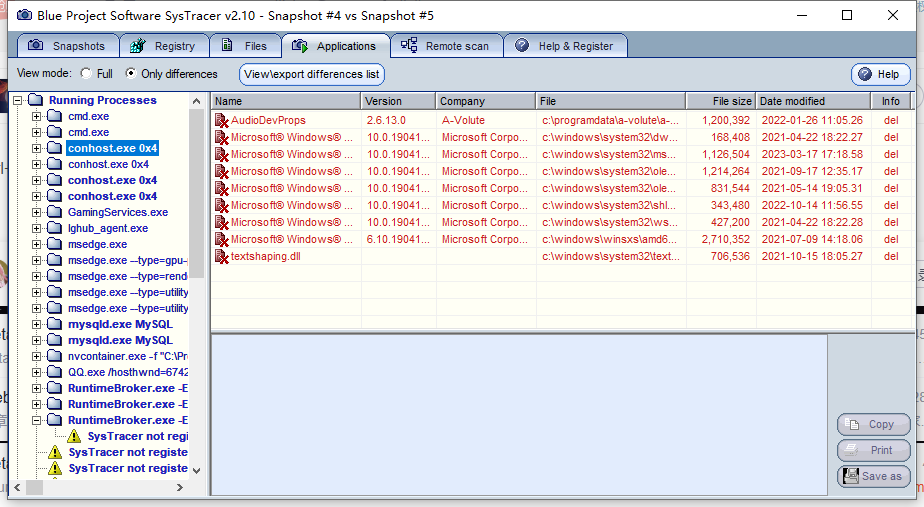The height and width of the screenshot is (507, 924).
Task: Sort by the Company column header
Action: (486, 101)
